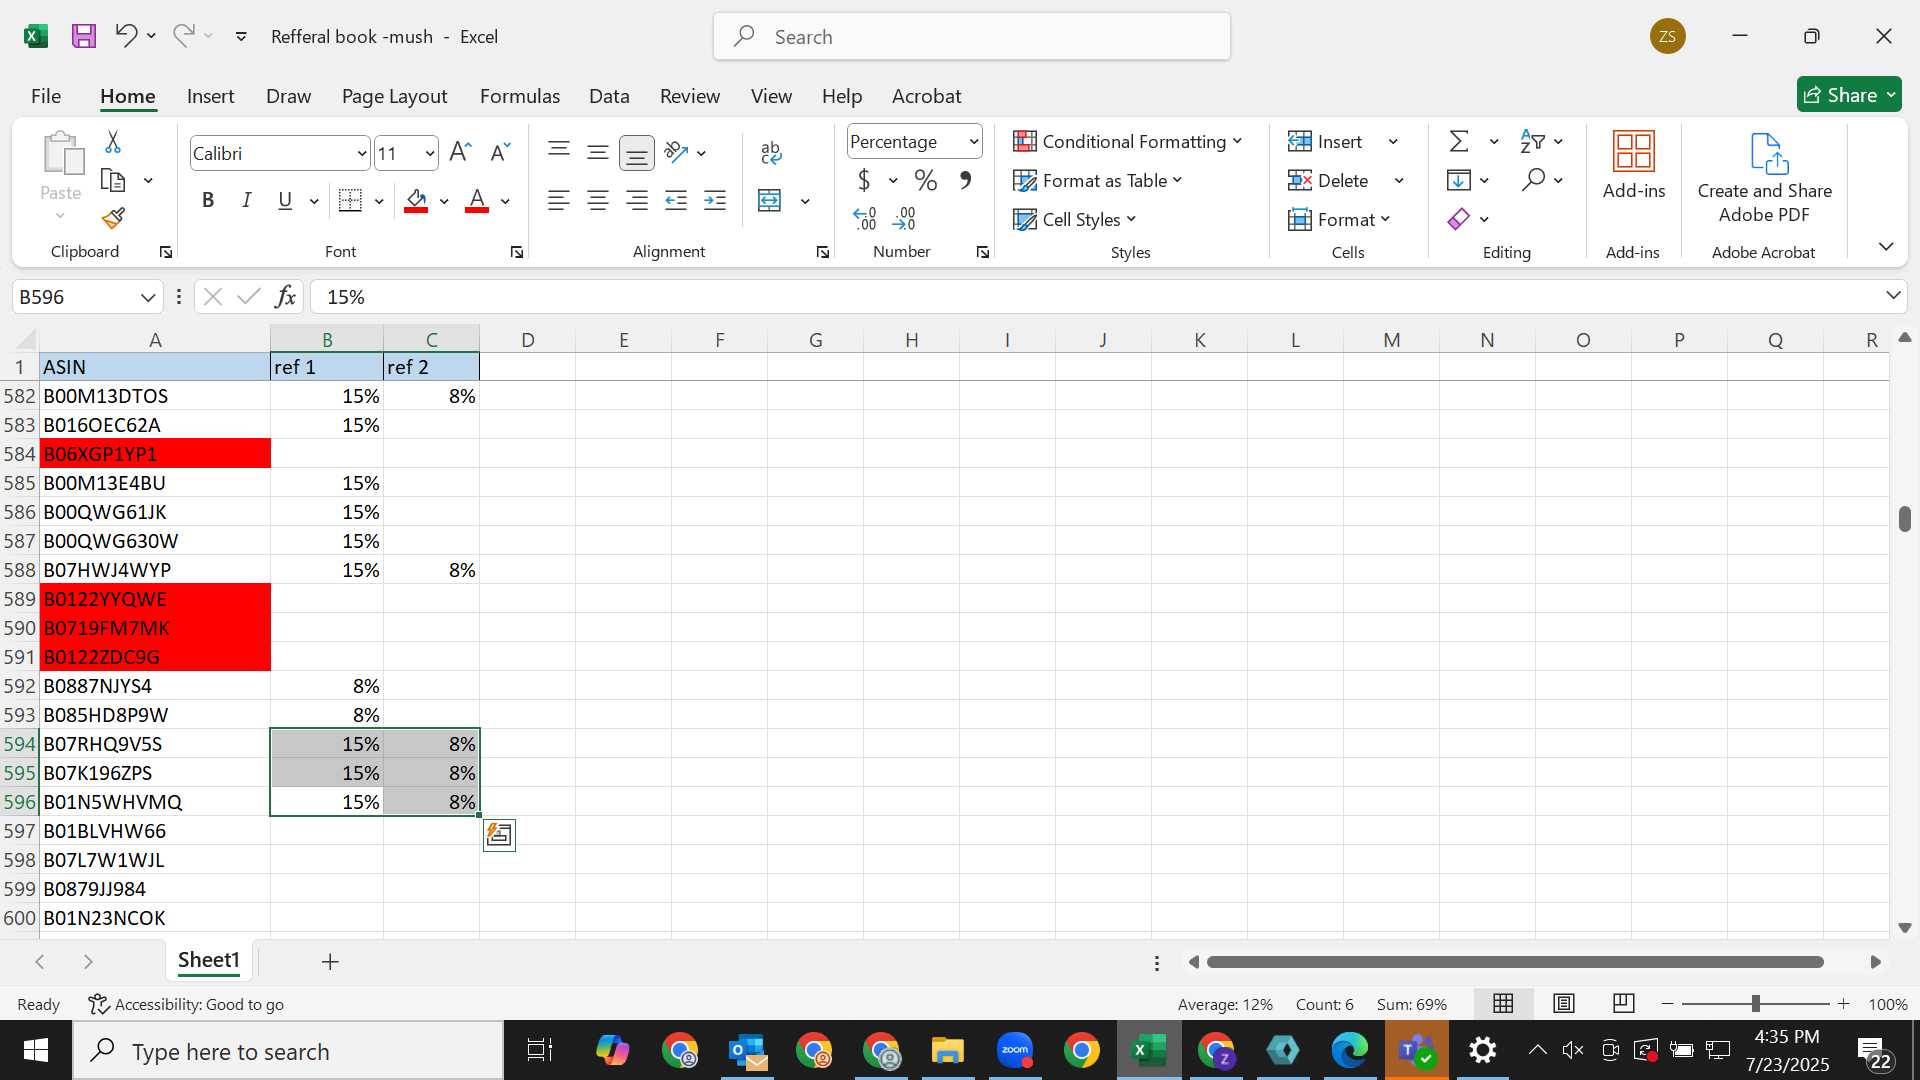Open Sort & Filter icon
The height and width of the screenshot is (1080, 1920).
[1532, 142]
